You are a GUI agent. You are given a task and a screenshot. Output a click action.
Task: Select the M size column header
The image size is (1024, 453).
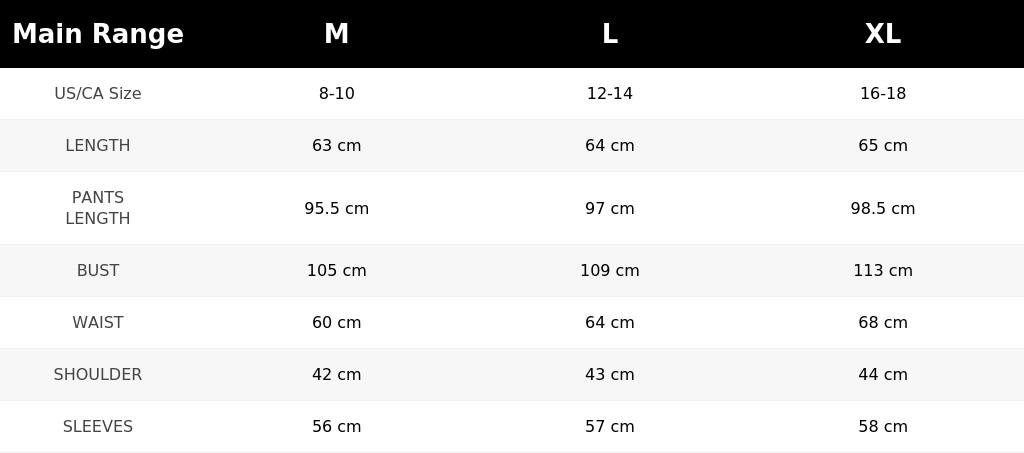coord(336,34)
